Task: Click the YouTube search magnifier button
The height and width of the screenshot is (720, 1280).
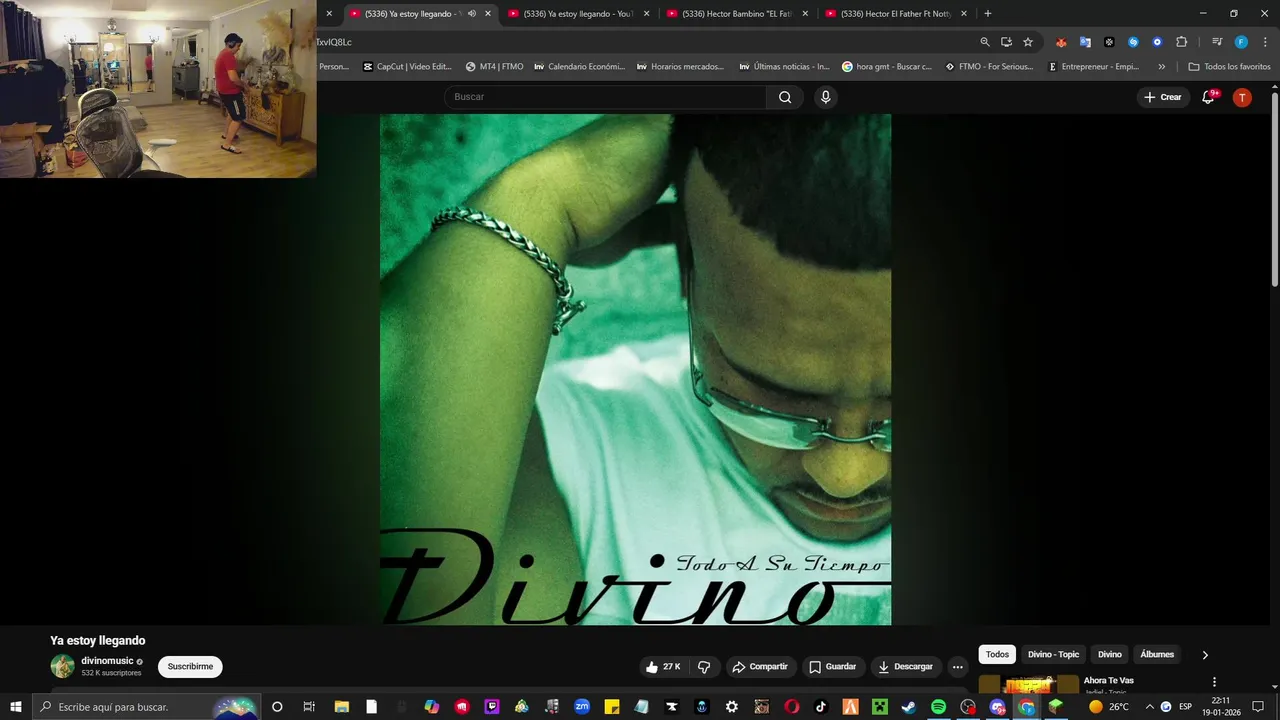Action: (785, 97)
